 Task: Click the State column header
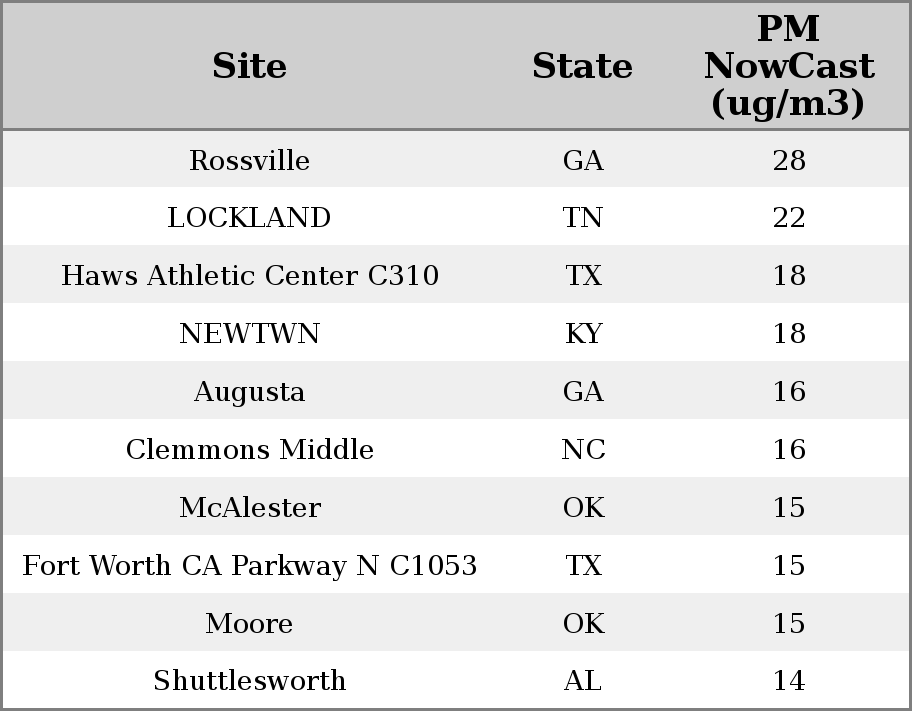(x=582, y=66)
